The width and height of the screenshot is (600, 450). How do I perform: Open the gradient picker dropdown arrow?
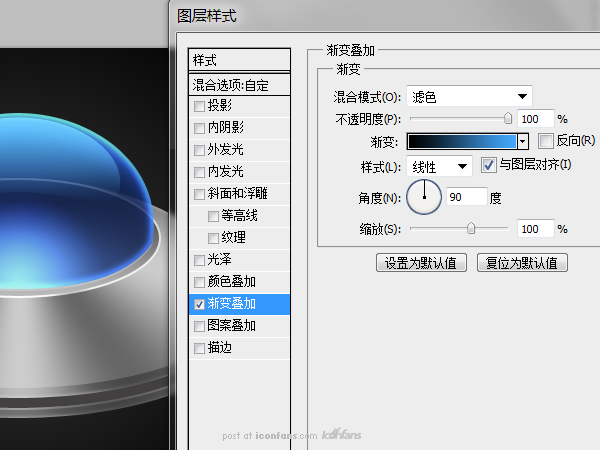pos(523,142)
